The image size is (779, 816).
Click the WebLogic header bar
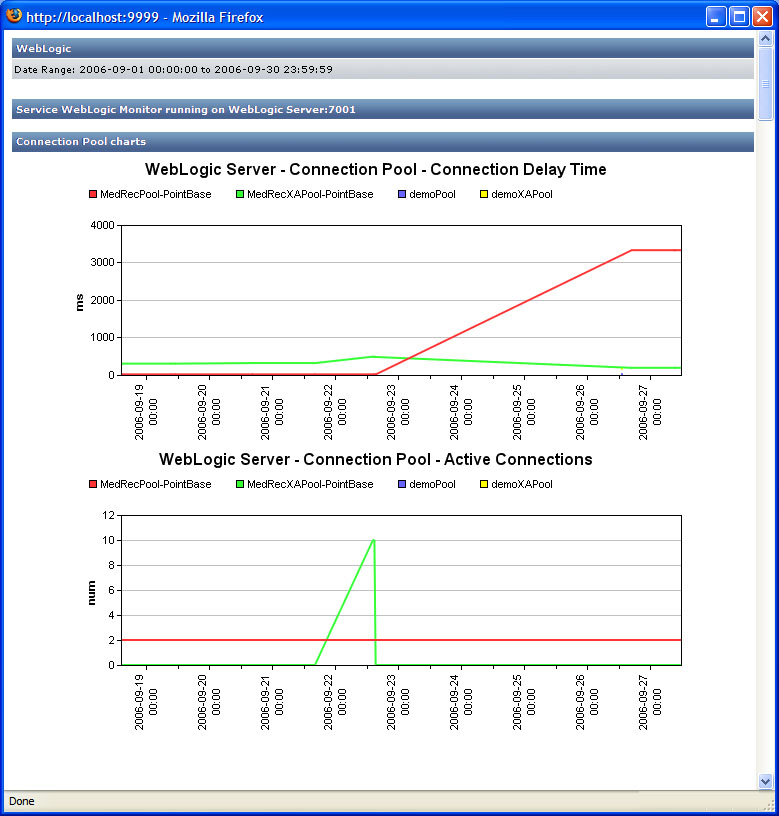click(382, 48)
